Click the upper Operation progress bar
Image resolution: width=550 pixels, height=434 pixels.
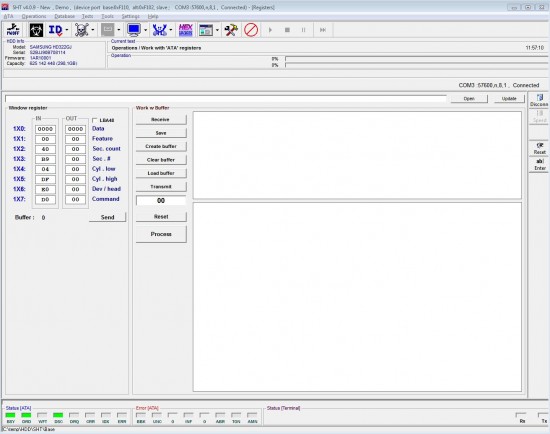[417, 59]
